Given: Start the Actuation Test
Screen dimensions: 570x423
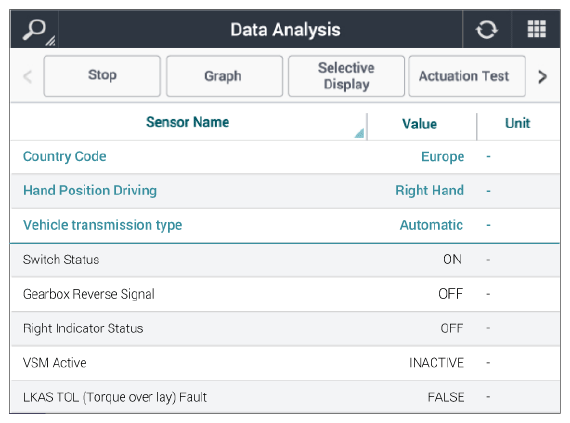Looking at the screenshot, I should [467, 76].
